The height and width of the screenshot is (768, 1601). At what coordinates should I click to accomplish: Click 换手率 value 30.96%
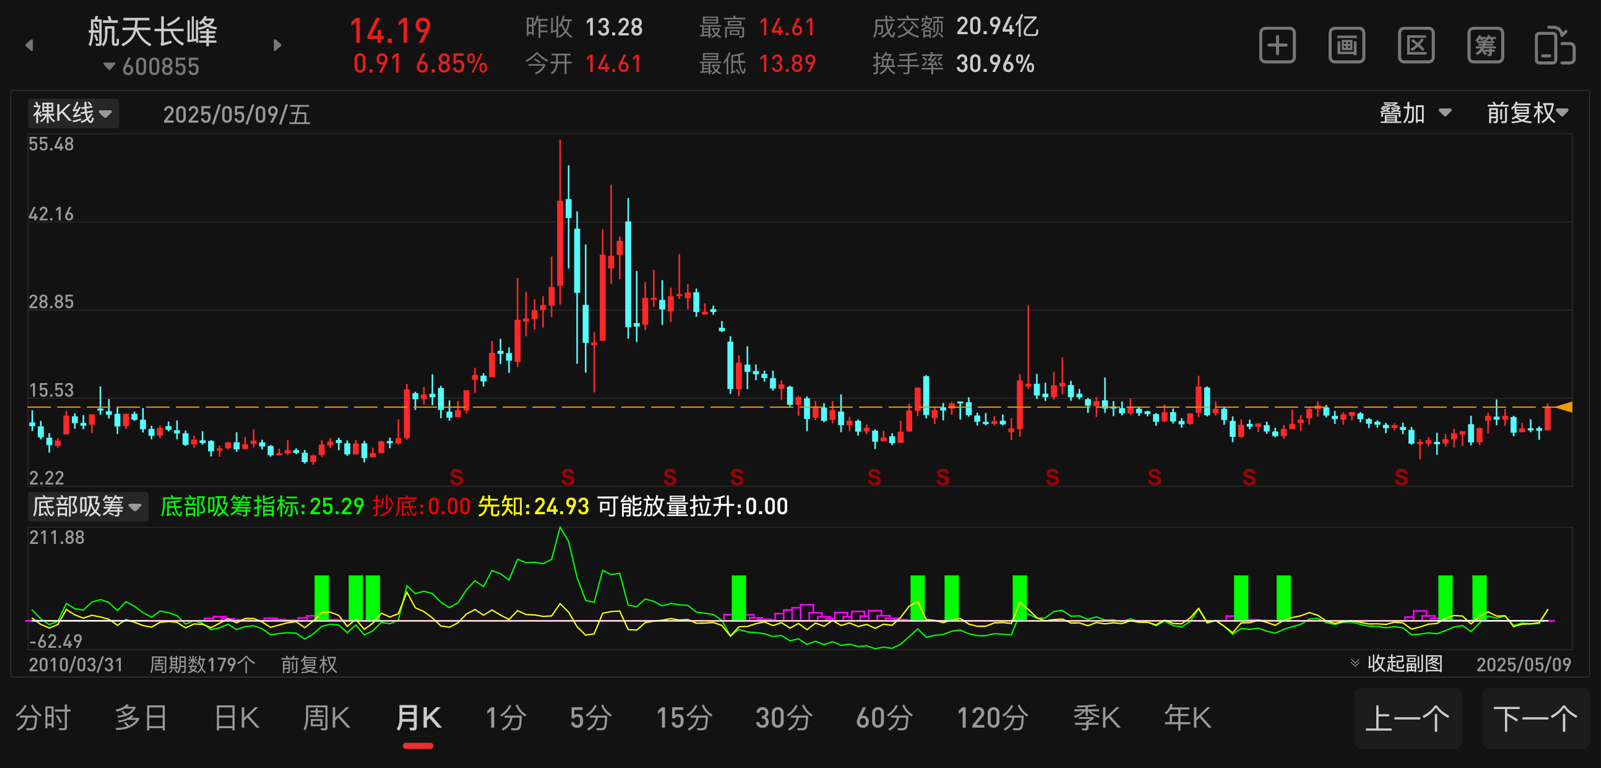point(995,64)
